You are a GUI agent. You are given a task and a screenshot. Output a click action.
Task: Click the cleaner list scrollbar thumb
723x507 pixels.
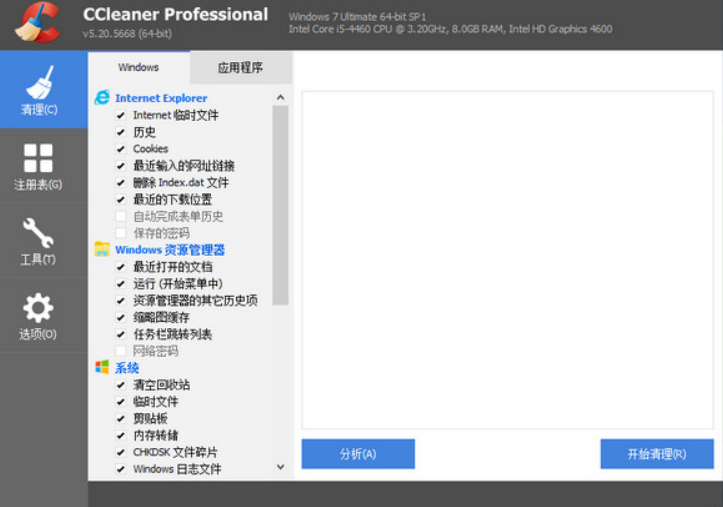click(x=280, y=205)
